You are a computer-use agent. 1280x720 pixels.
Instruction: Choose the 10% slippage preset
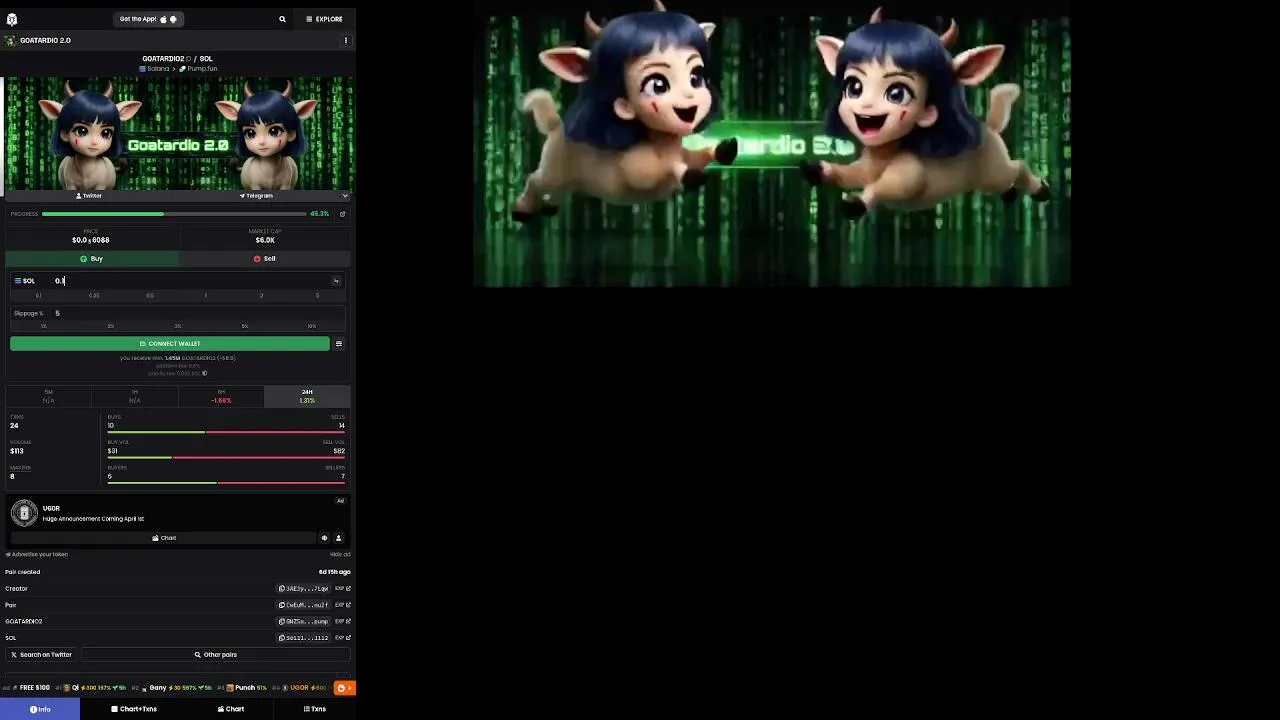click(x=312, y=326)
